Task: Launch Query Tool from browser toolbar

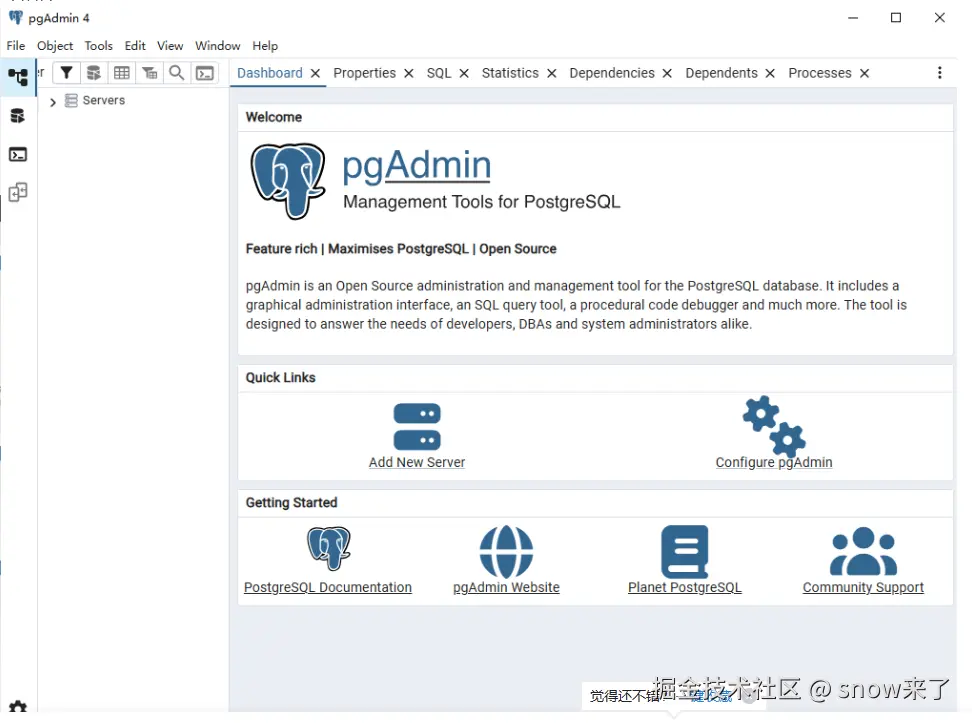Action: coord(94,73)
